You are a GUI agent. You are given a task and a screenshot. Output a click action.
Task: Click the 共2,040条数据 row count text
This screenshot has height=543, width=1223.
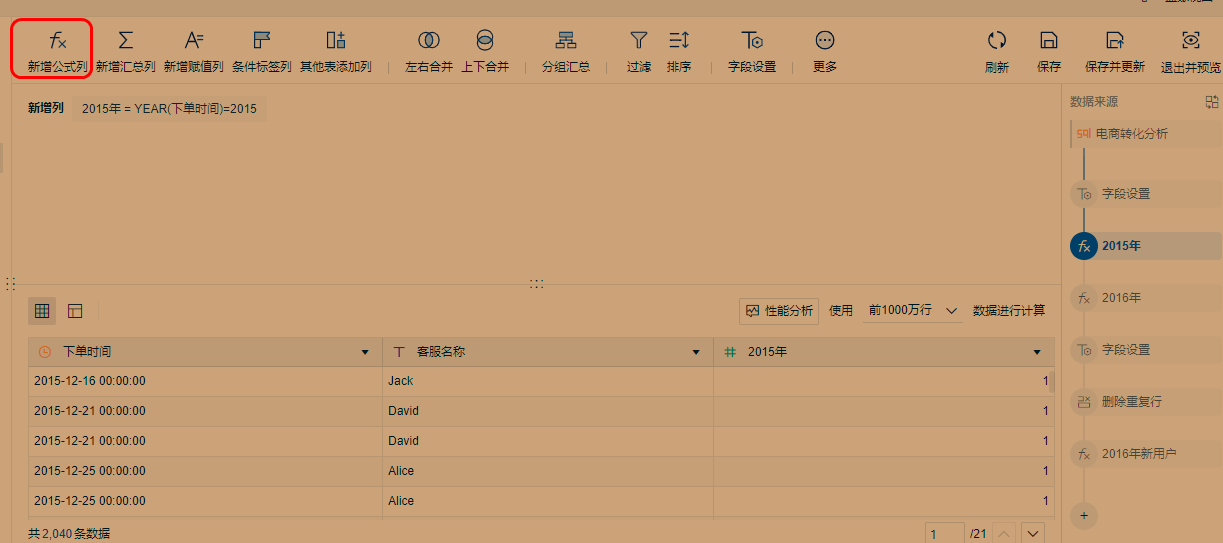pyautogui.click(x=69, y=534)
